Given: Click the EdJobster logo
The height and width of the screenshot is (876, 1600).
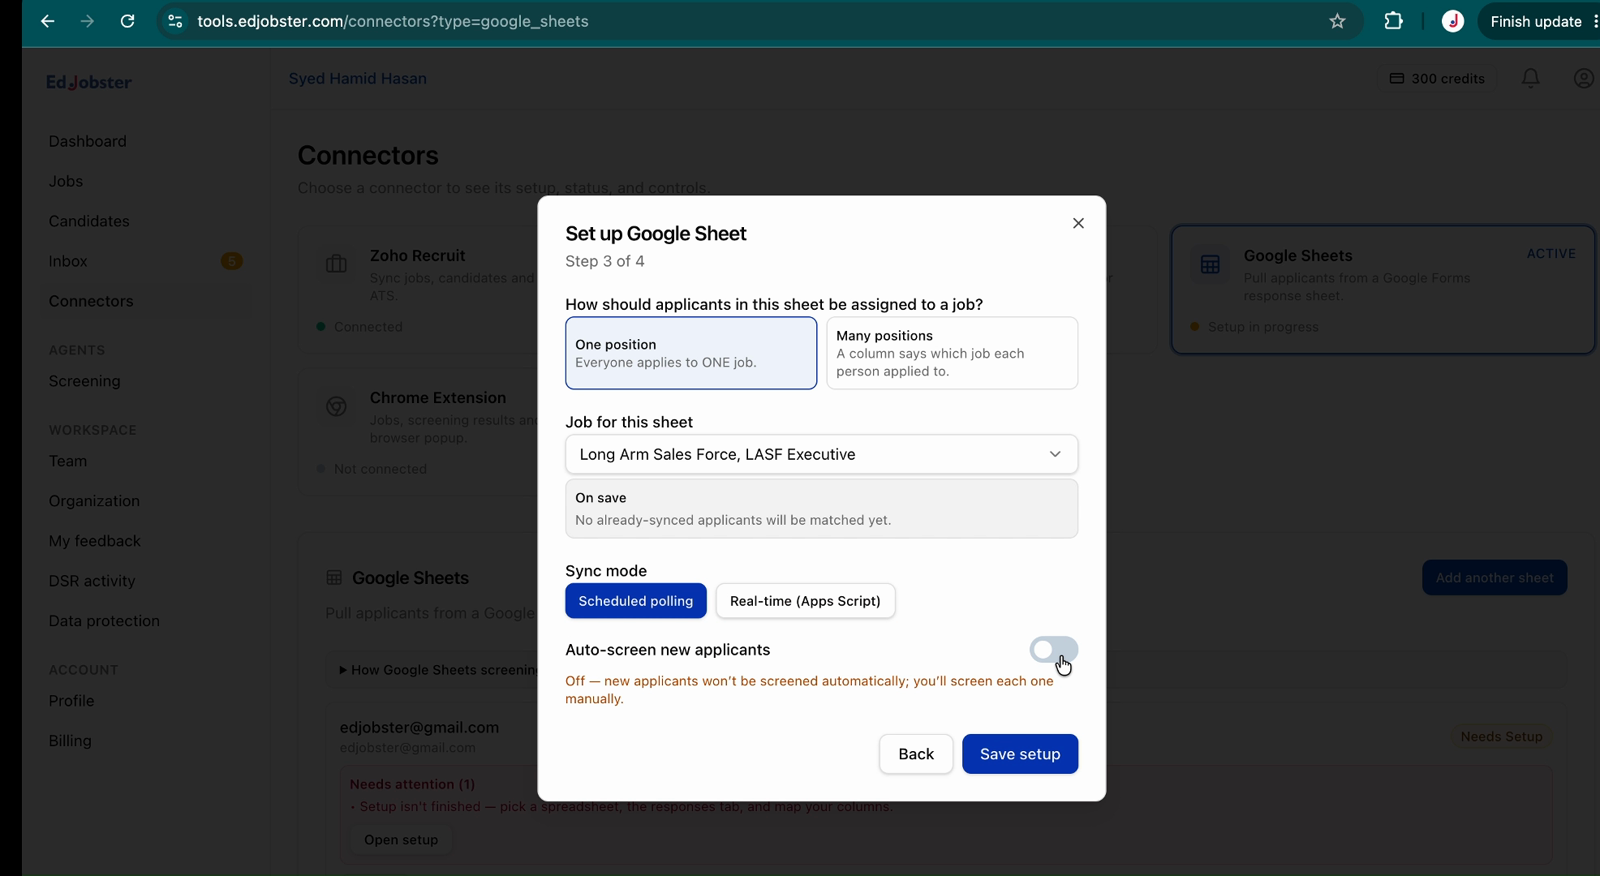Looking at the screenshot, I should pyautogui.click(x=89, y=82).
